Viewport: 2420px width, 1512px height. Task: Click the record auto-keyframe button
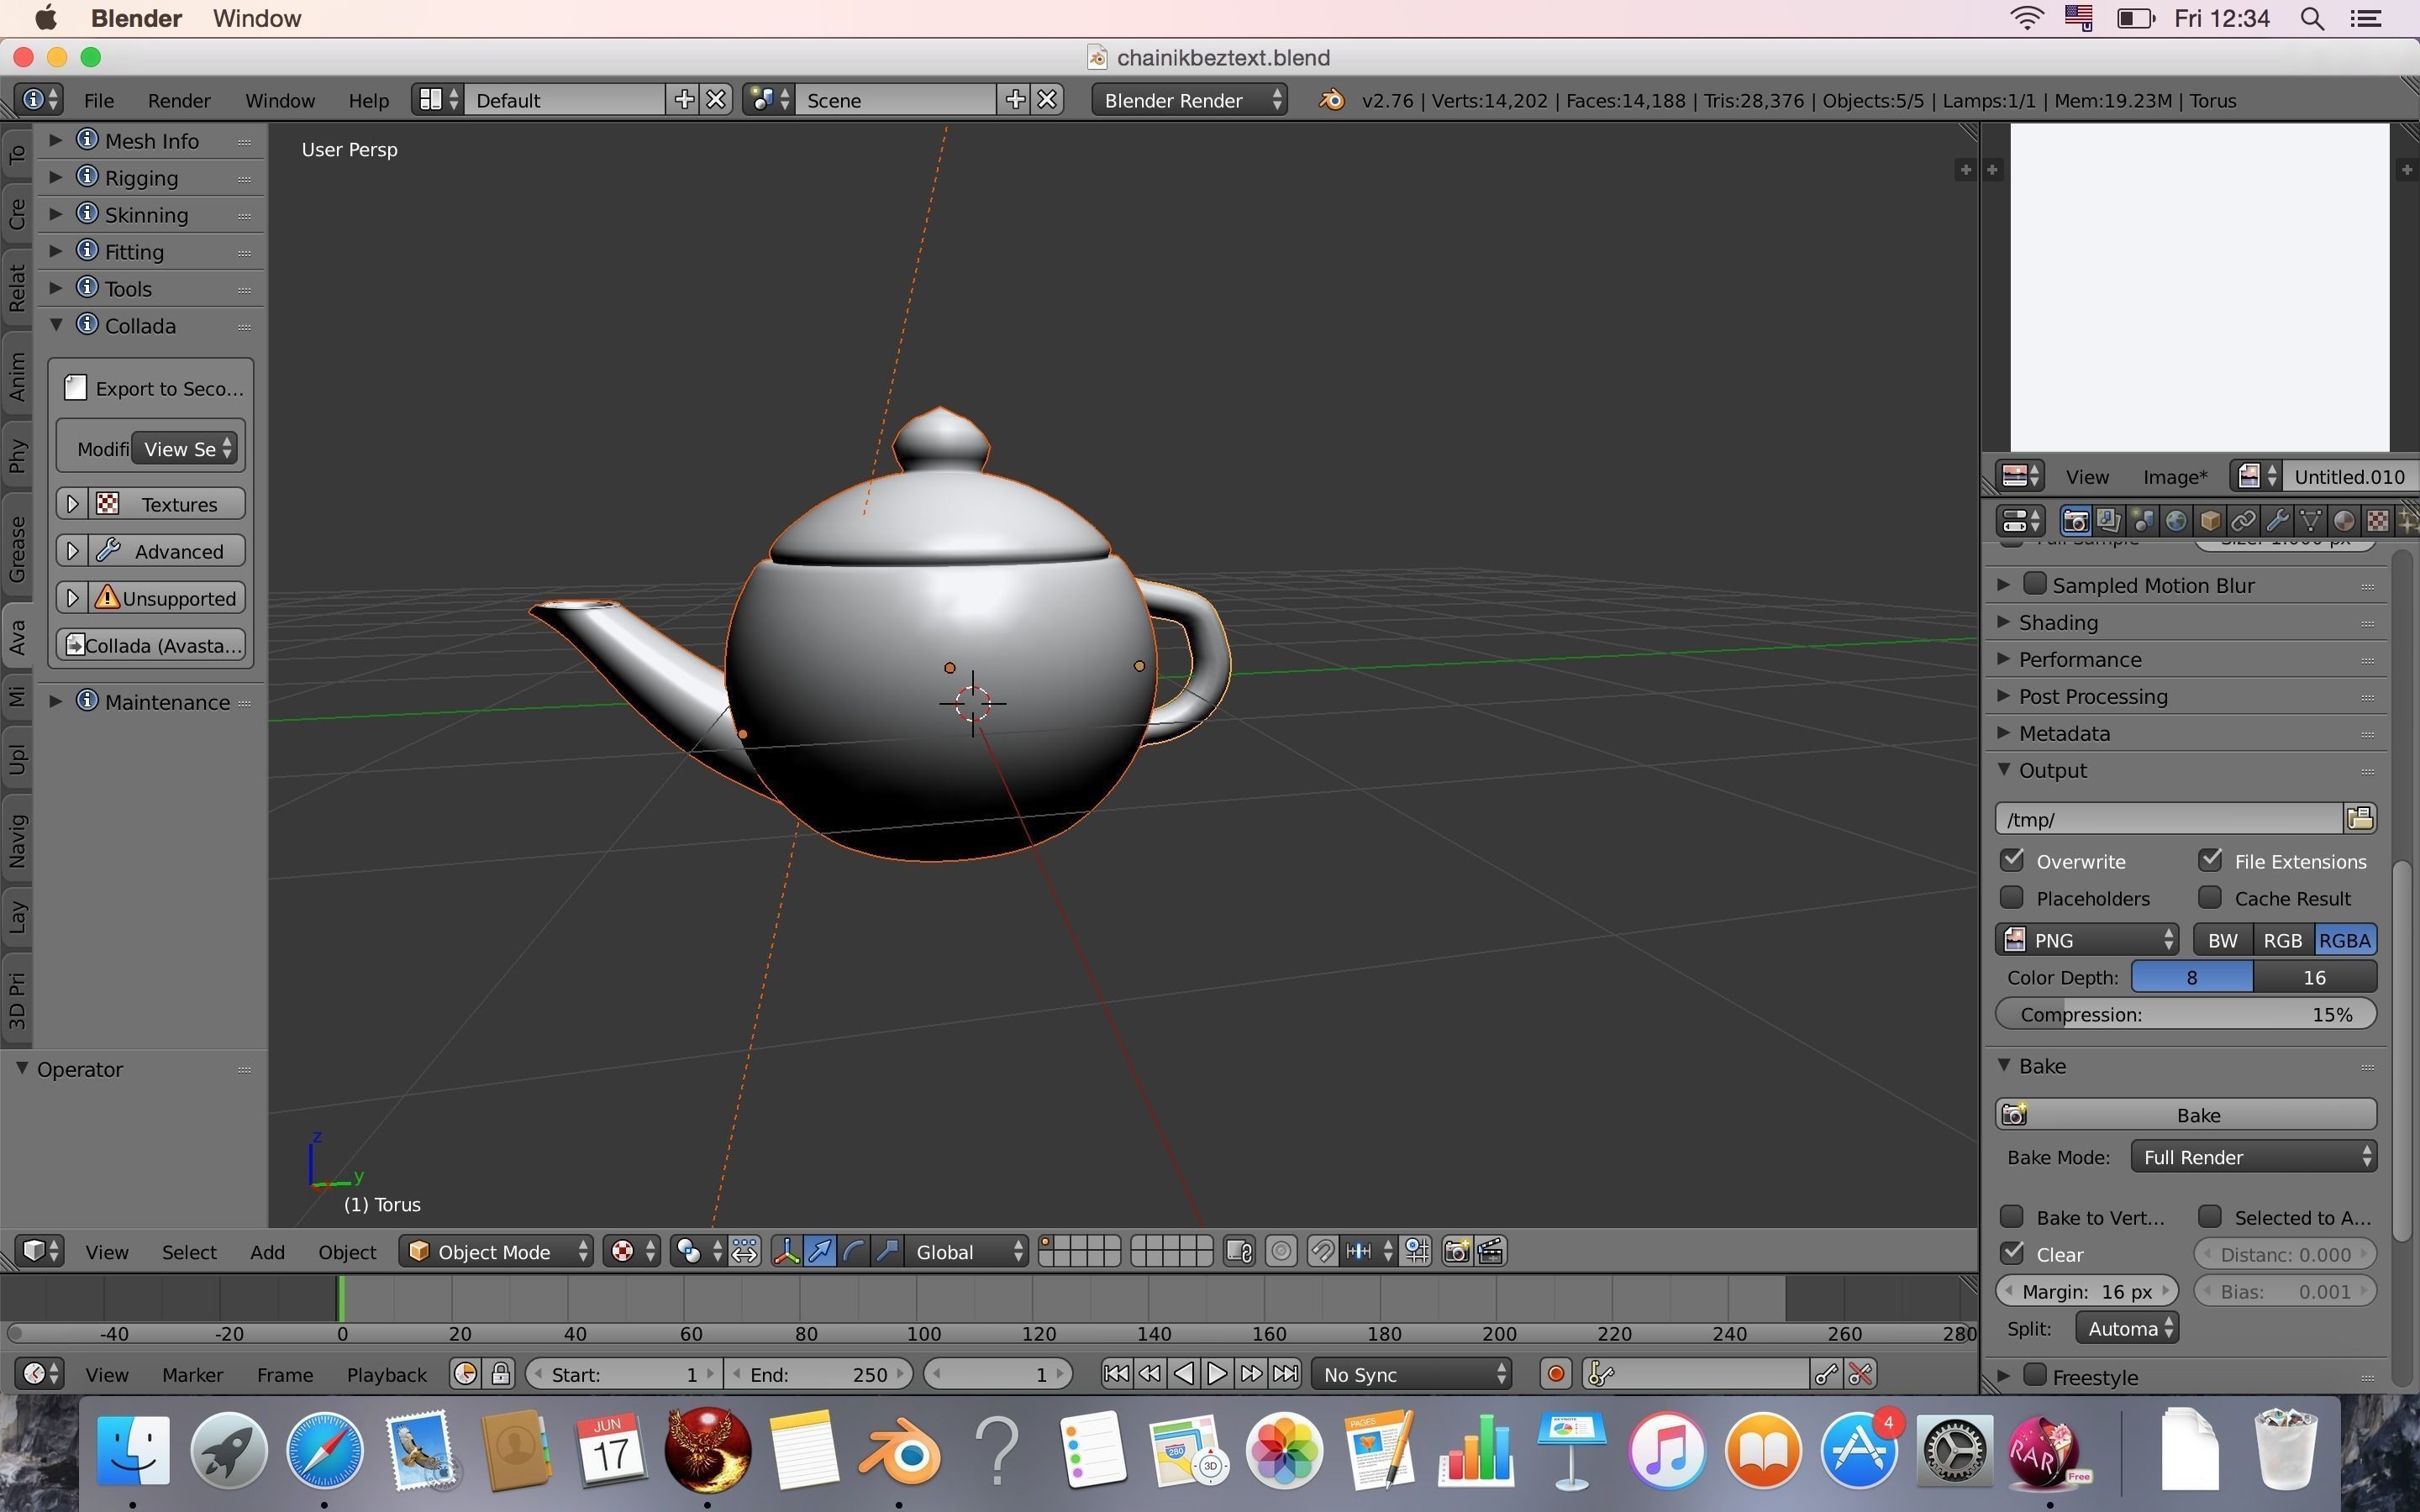(x=1555, y=1374)
